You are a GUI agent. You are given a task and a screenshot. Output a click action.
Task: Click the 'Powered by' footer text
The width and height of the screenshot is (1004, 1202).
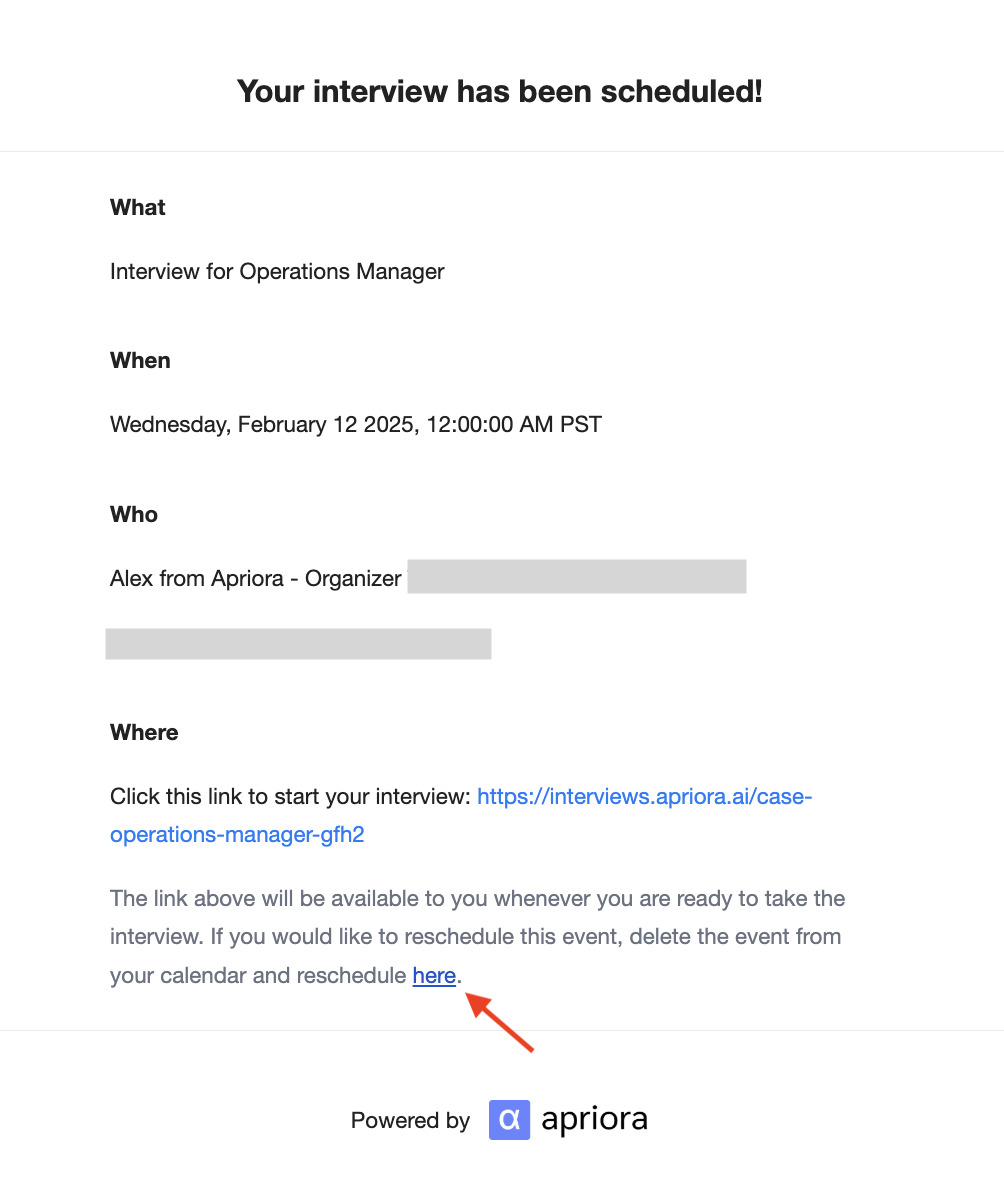(x=410, y=1121)
